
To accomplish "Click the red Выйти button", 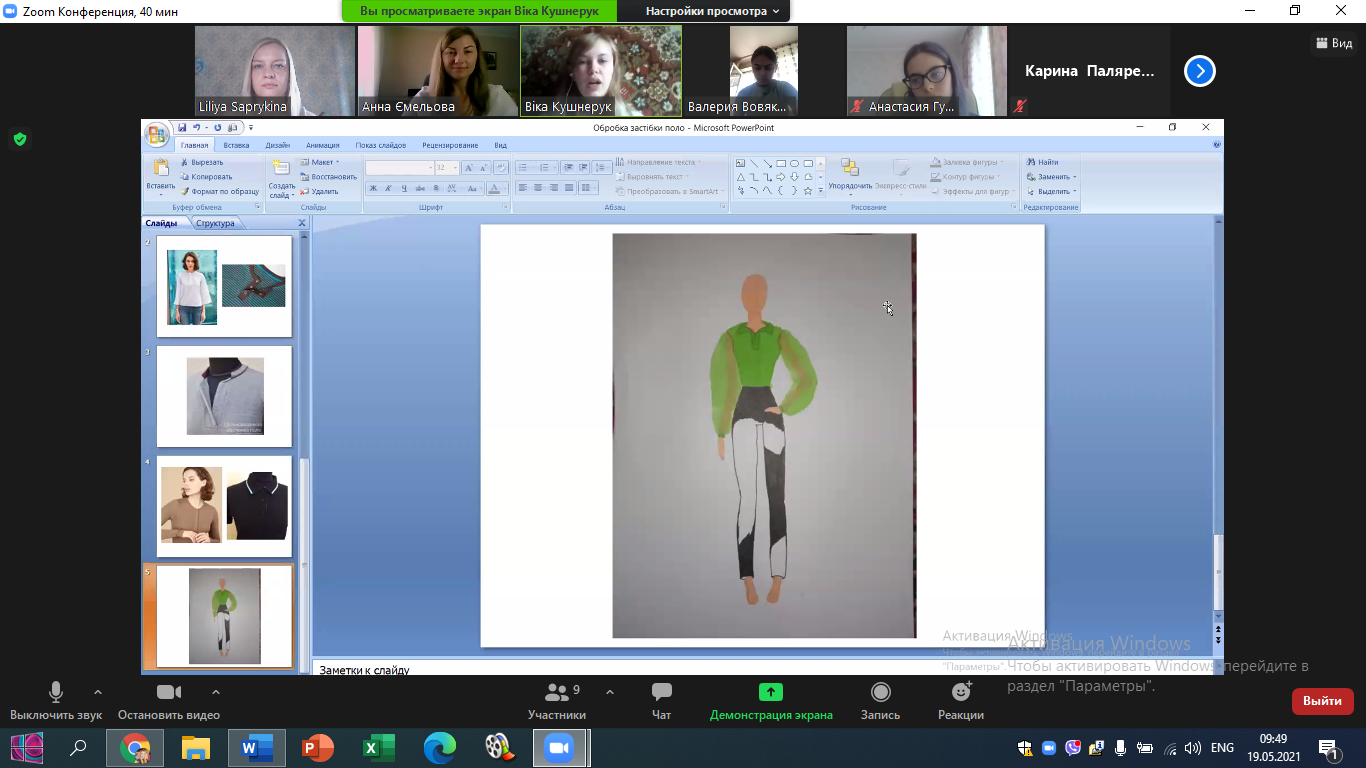I will (x=1322, y=701).
